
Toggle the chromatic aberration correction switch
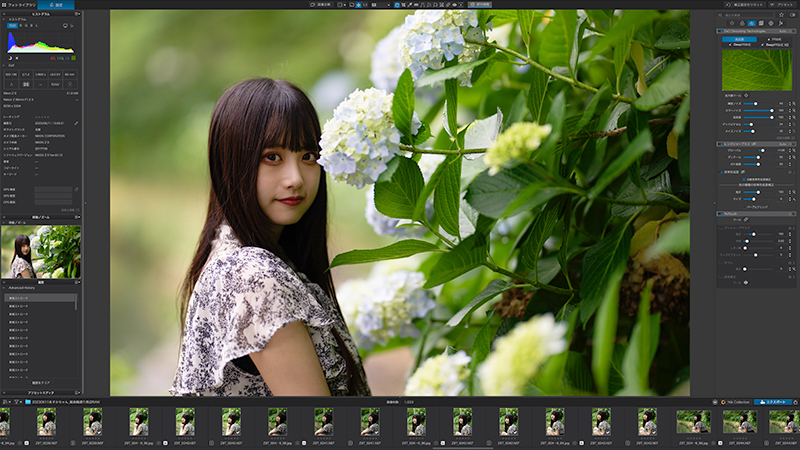click(x=721, y=172)
